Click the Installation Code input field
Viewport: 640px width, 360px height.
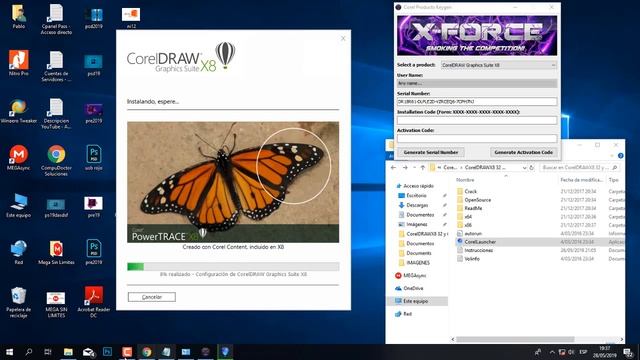click(477, 120)
